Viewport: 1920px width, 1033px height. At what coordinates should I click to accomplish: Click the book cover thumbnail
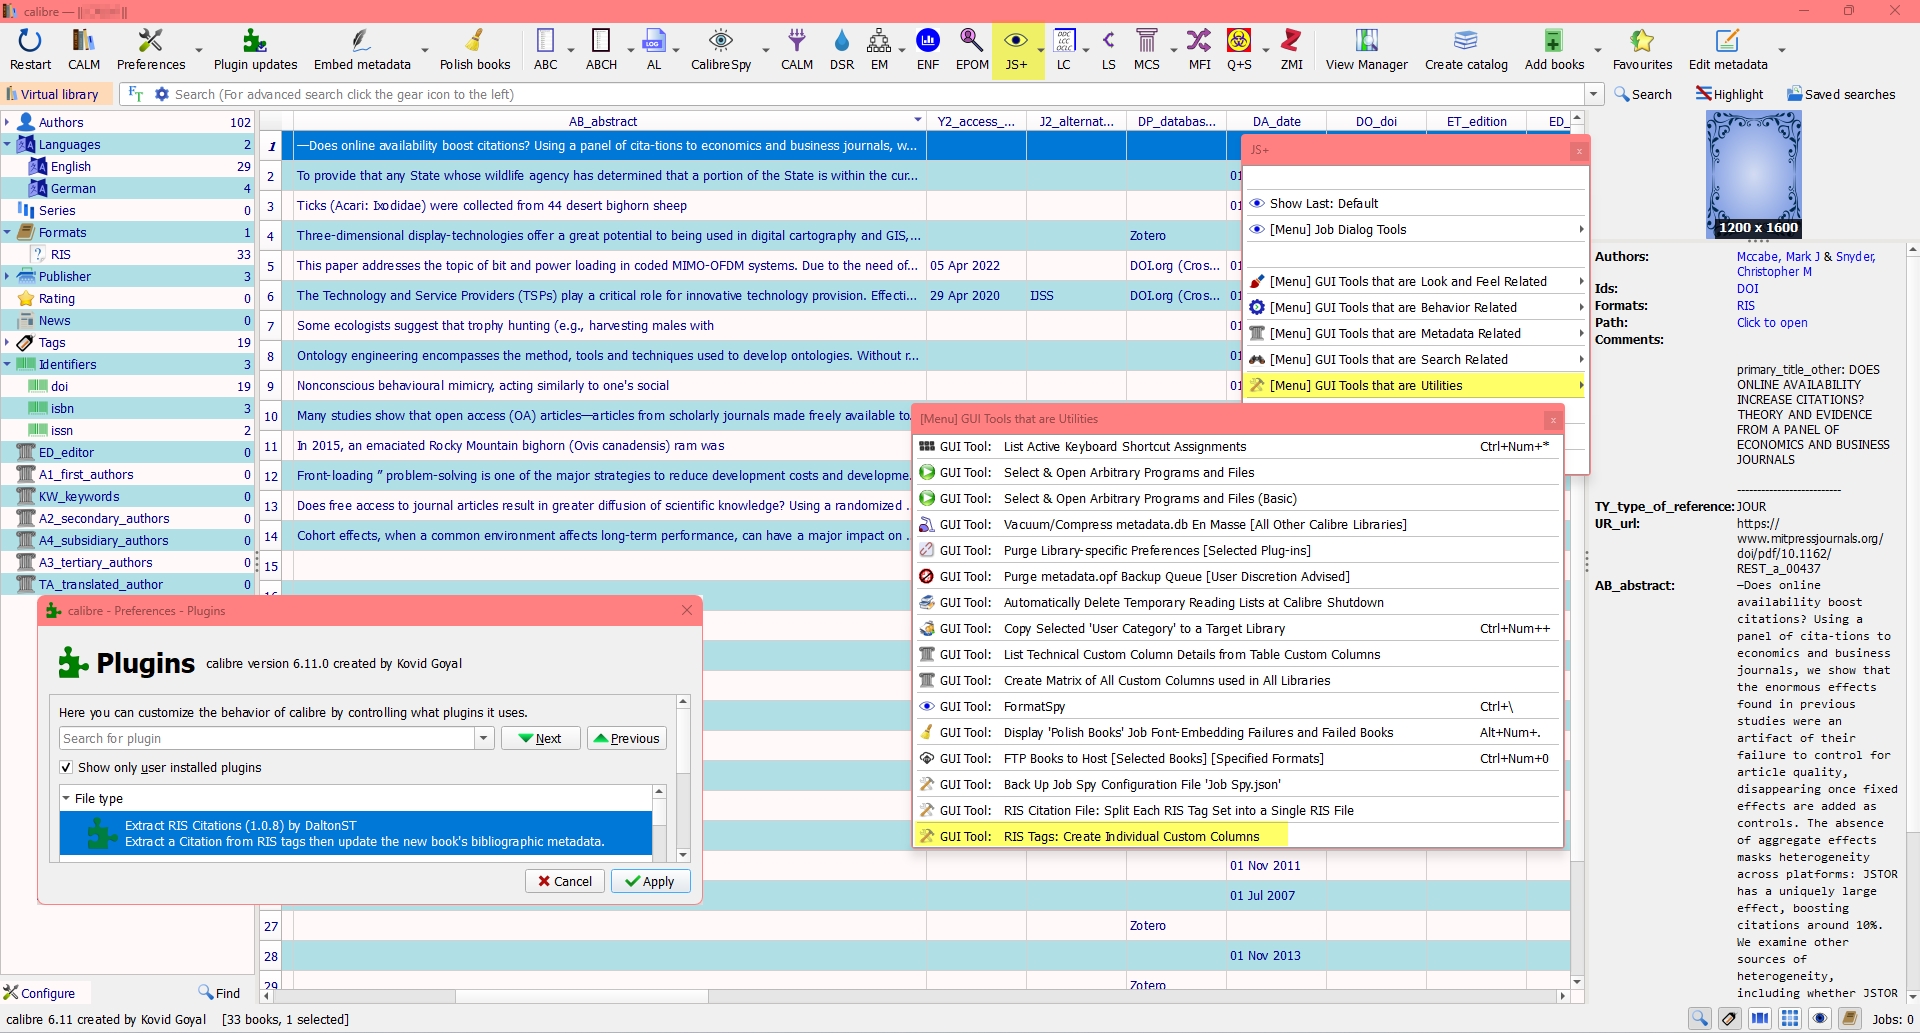[x=1752, y=174]
